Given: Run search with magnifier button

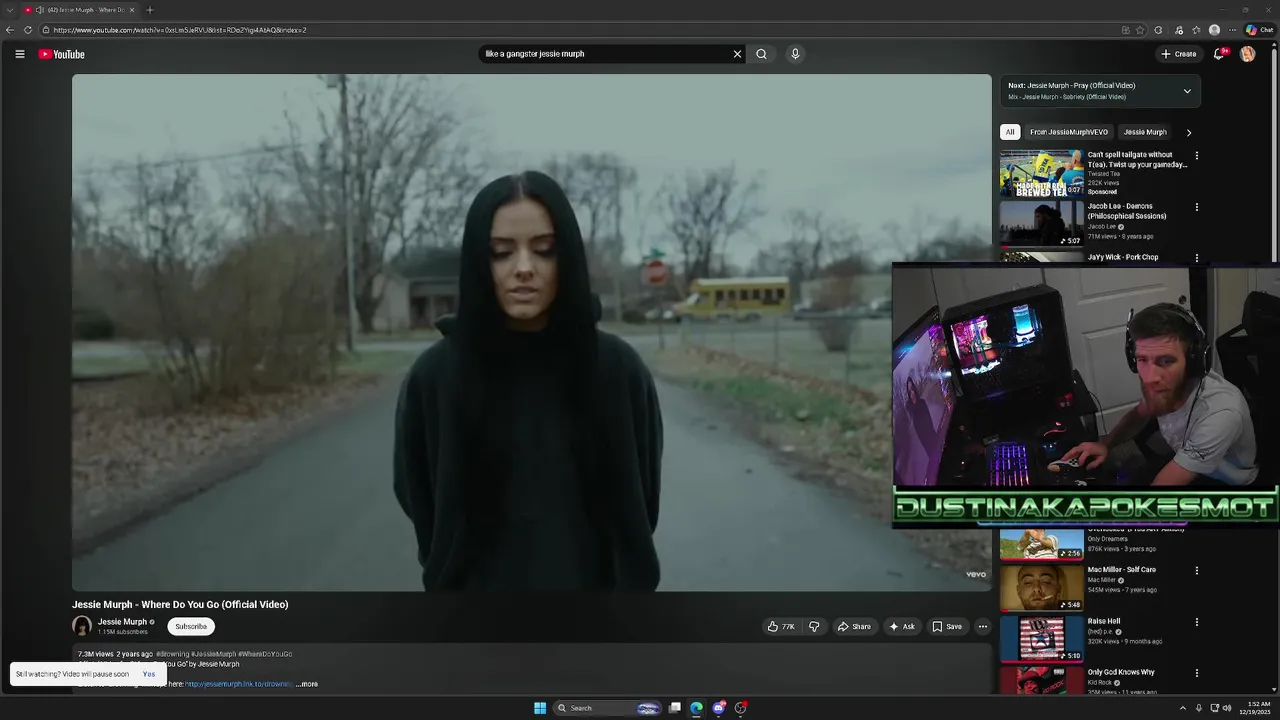Looking at the screenshot, I should coord(761,54).
